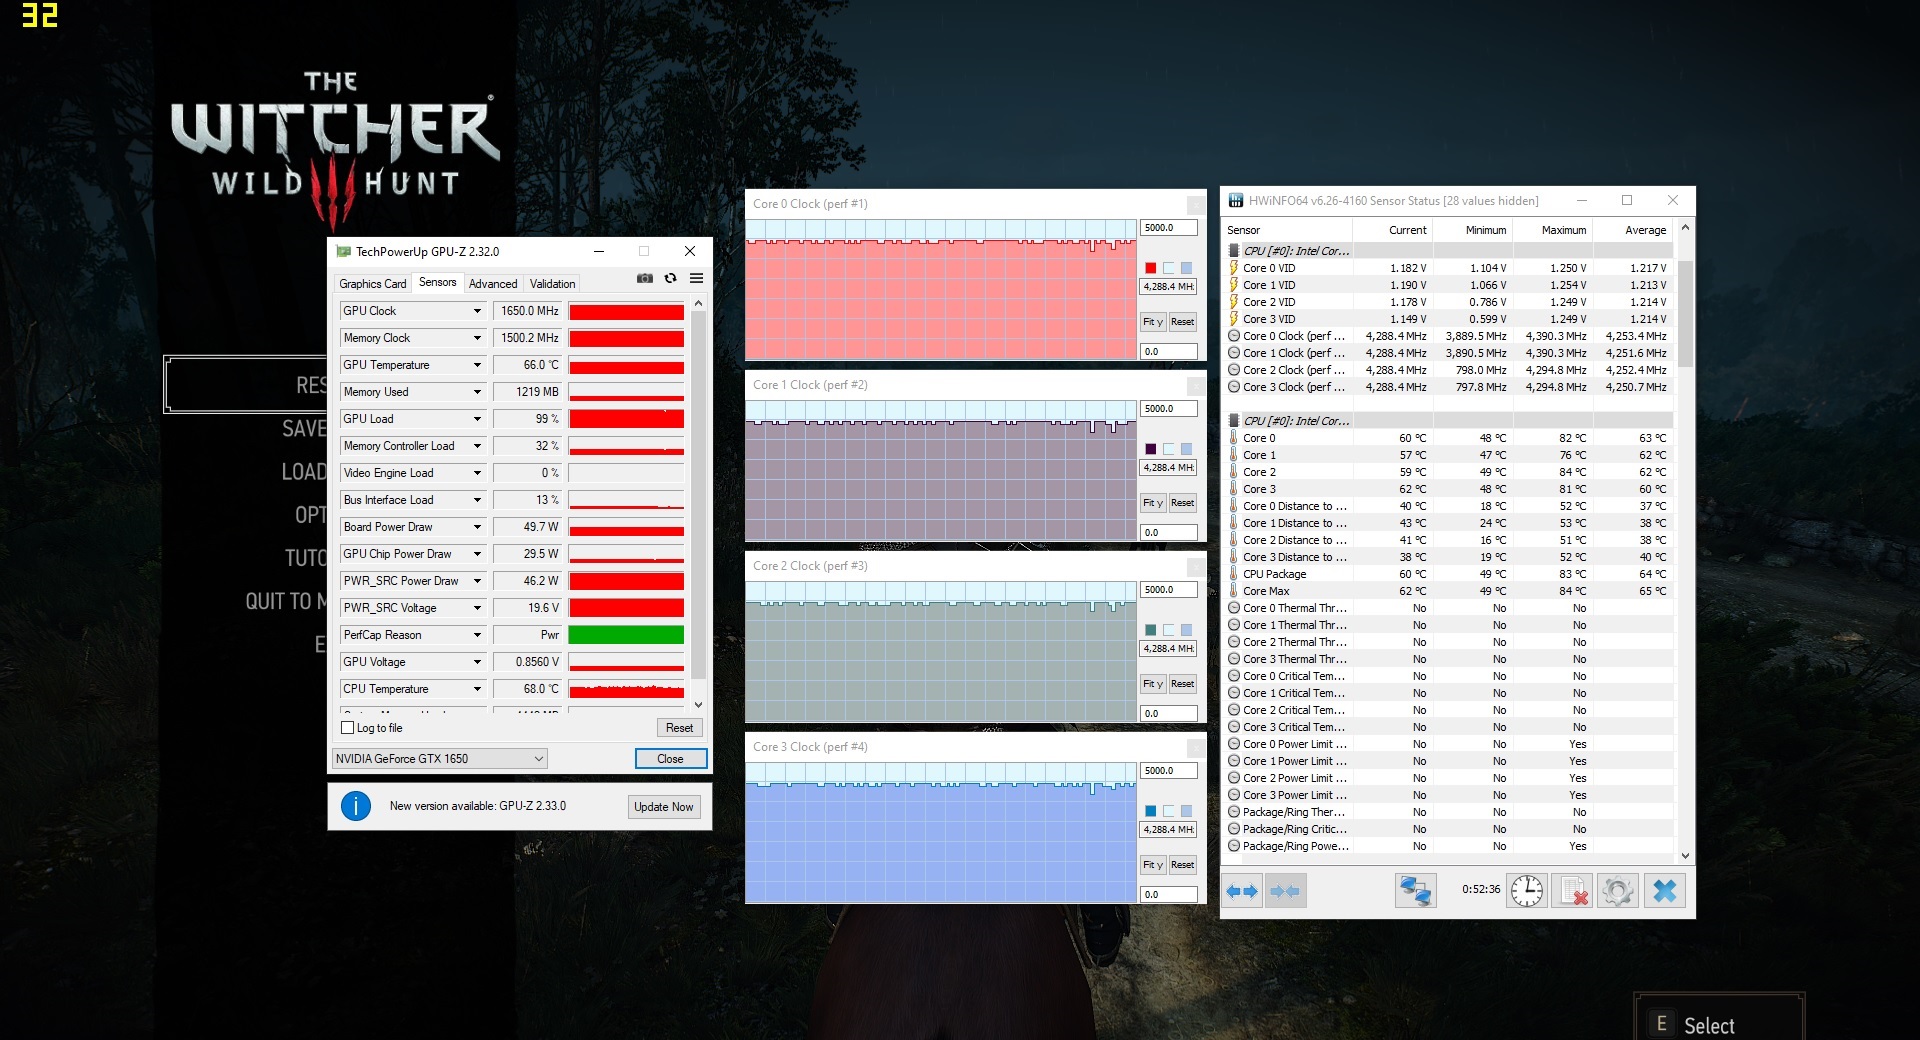Select the Sensors tab in GPU-Z
This screenshot has width=1920, height=1040.
tap(437, 283)
